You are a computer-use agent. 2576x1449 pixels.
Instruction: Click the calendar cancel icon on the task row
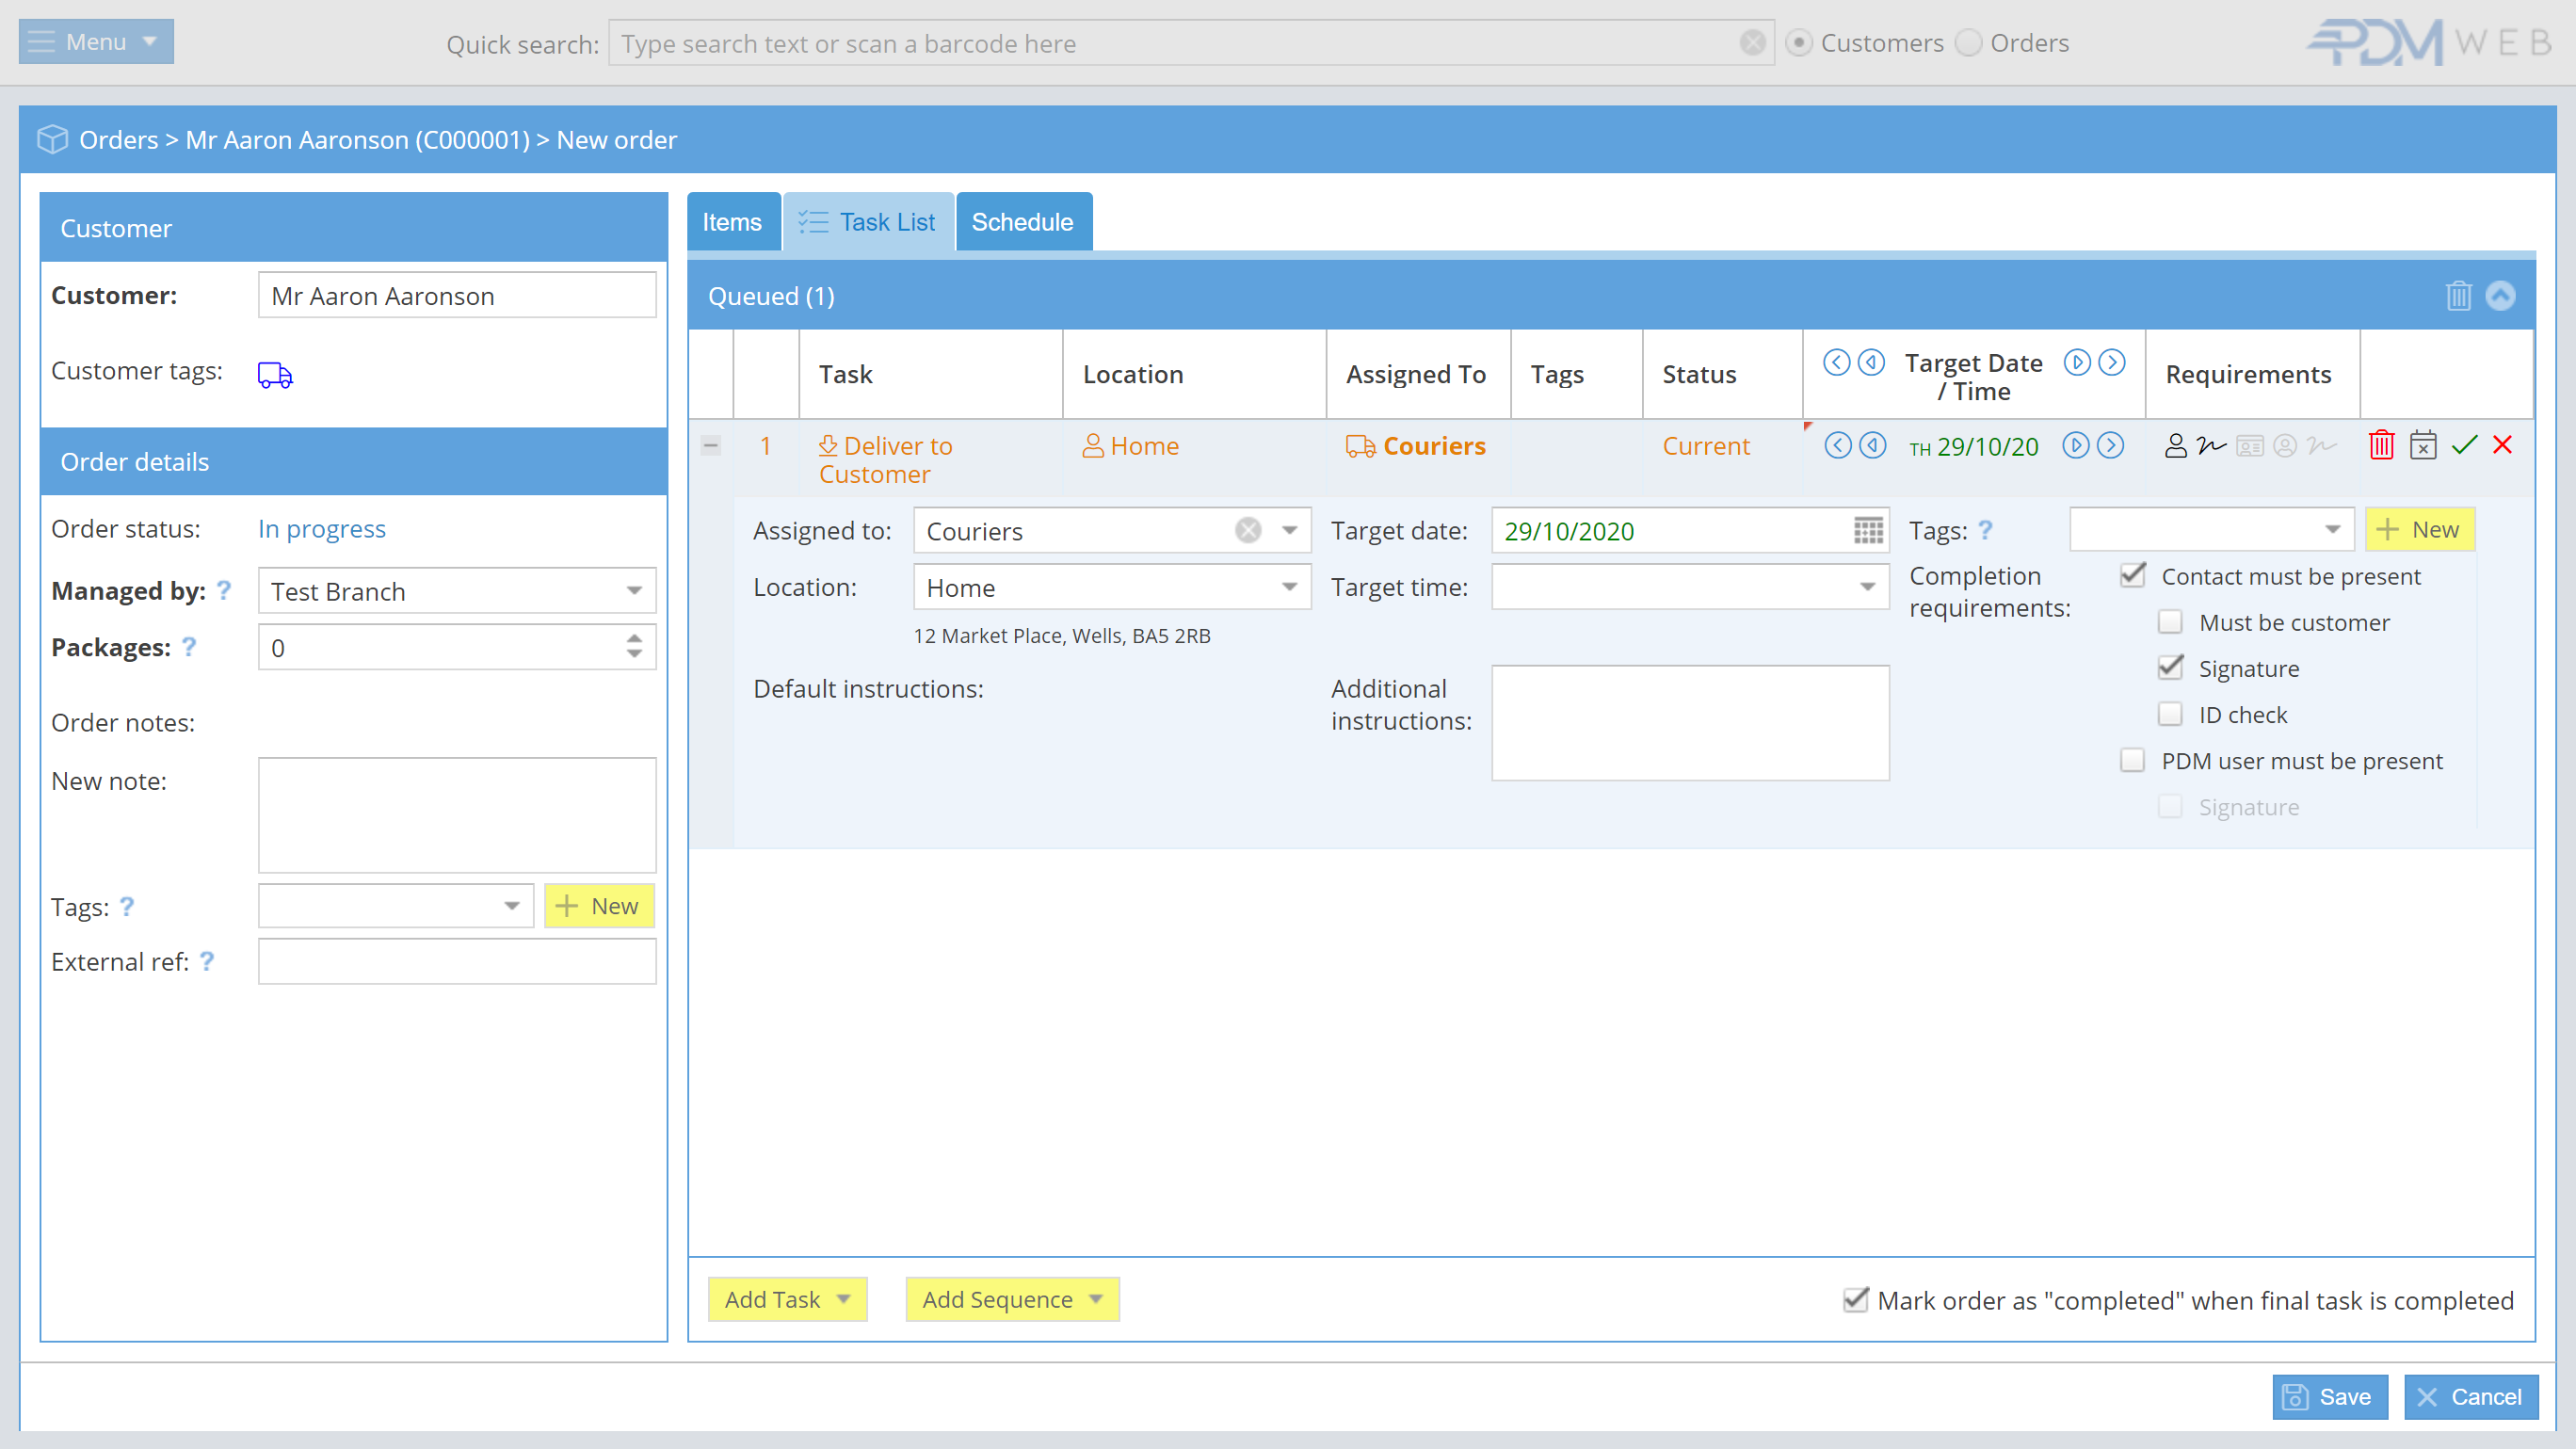[2423, 445]
